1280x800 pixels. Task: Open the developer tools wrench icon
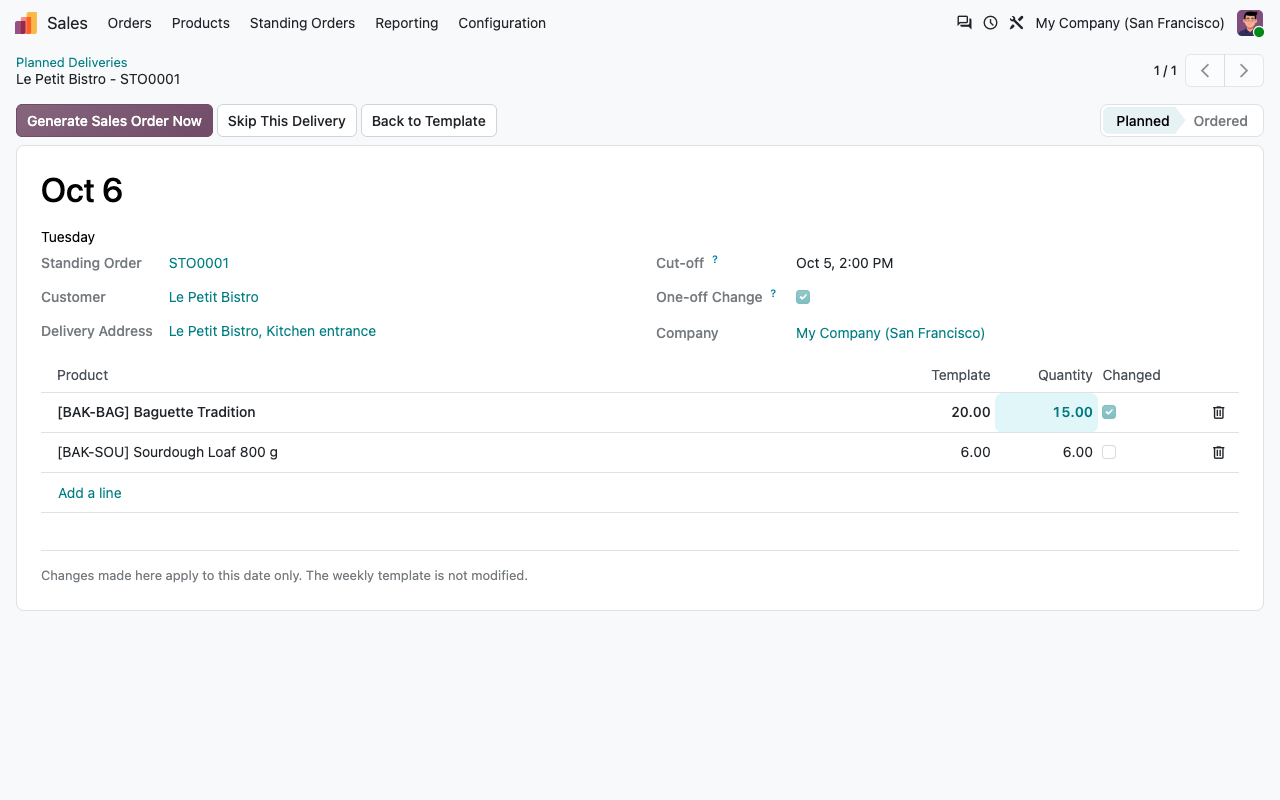click(1016, 23)
